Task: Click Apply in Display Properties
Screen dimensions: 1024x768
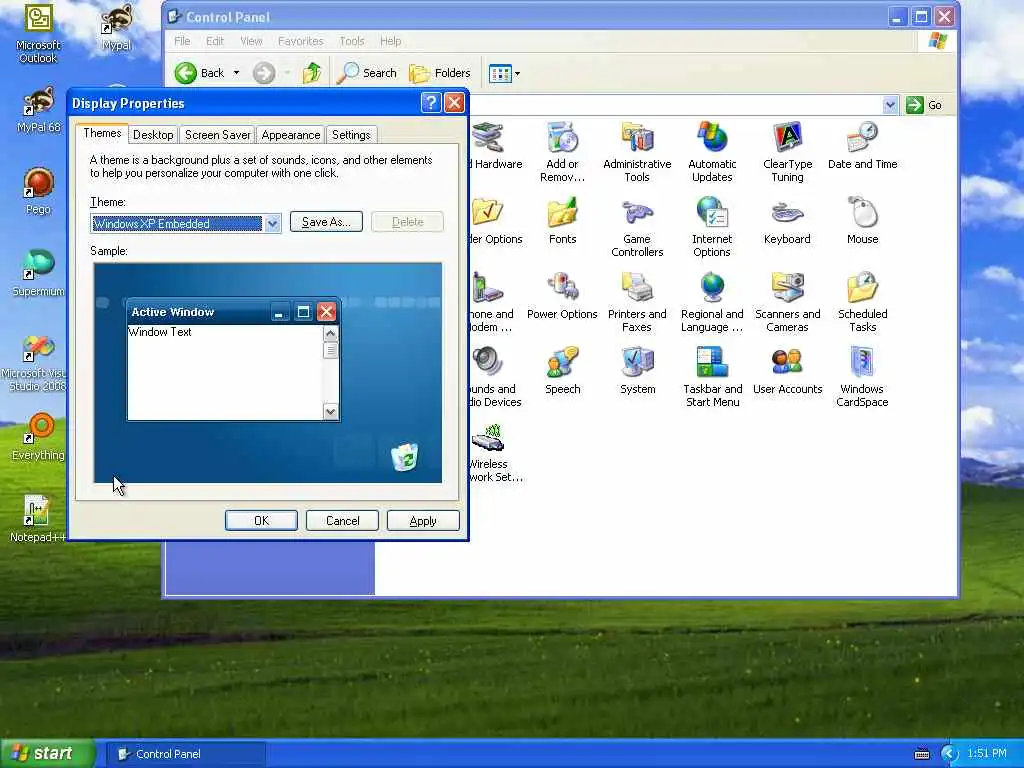Action: [423, 520]
